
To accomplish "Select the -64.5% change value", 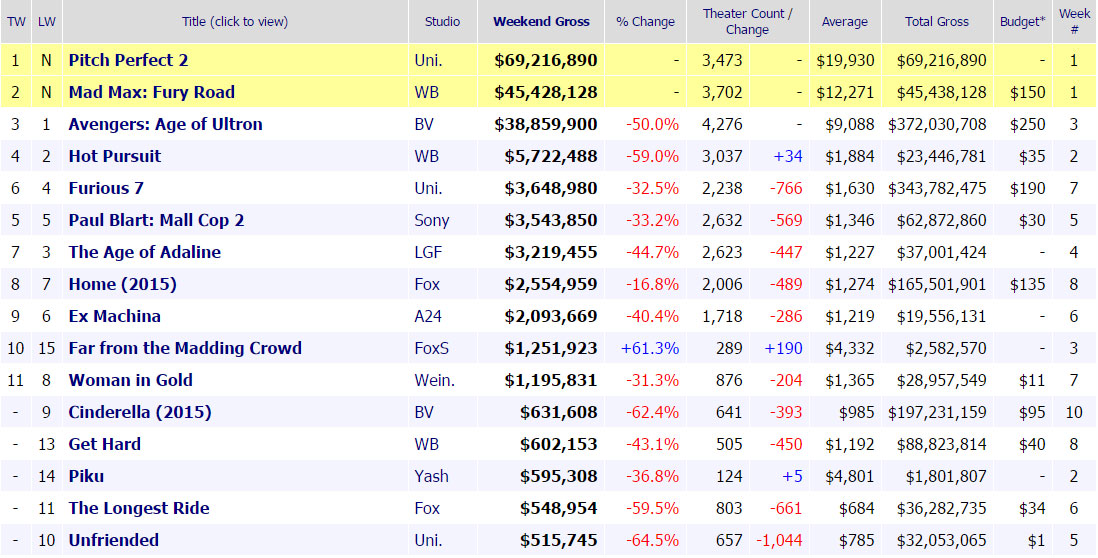I will point(652,540).
